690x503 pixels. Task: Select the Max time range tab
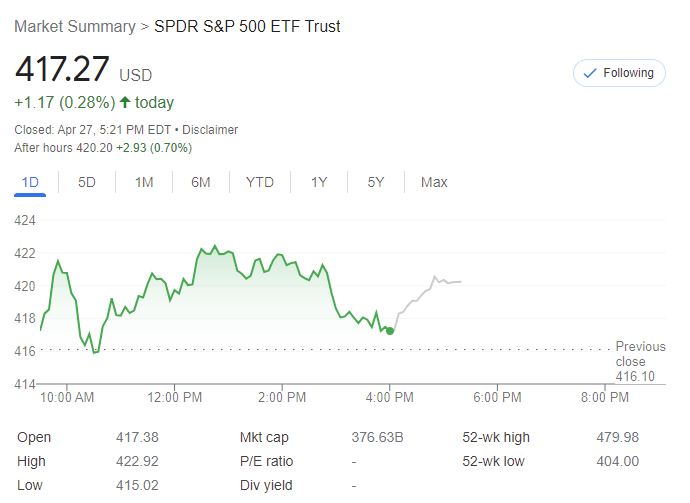click(434, 182)
